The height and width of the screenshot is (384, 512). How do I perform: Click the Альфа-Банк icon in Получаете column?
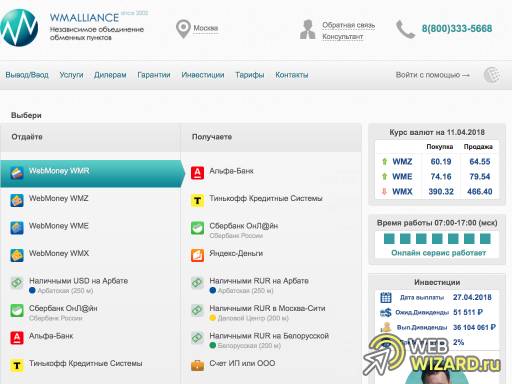[197, 173]
